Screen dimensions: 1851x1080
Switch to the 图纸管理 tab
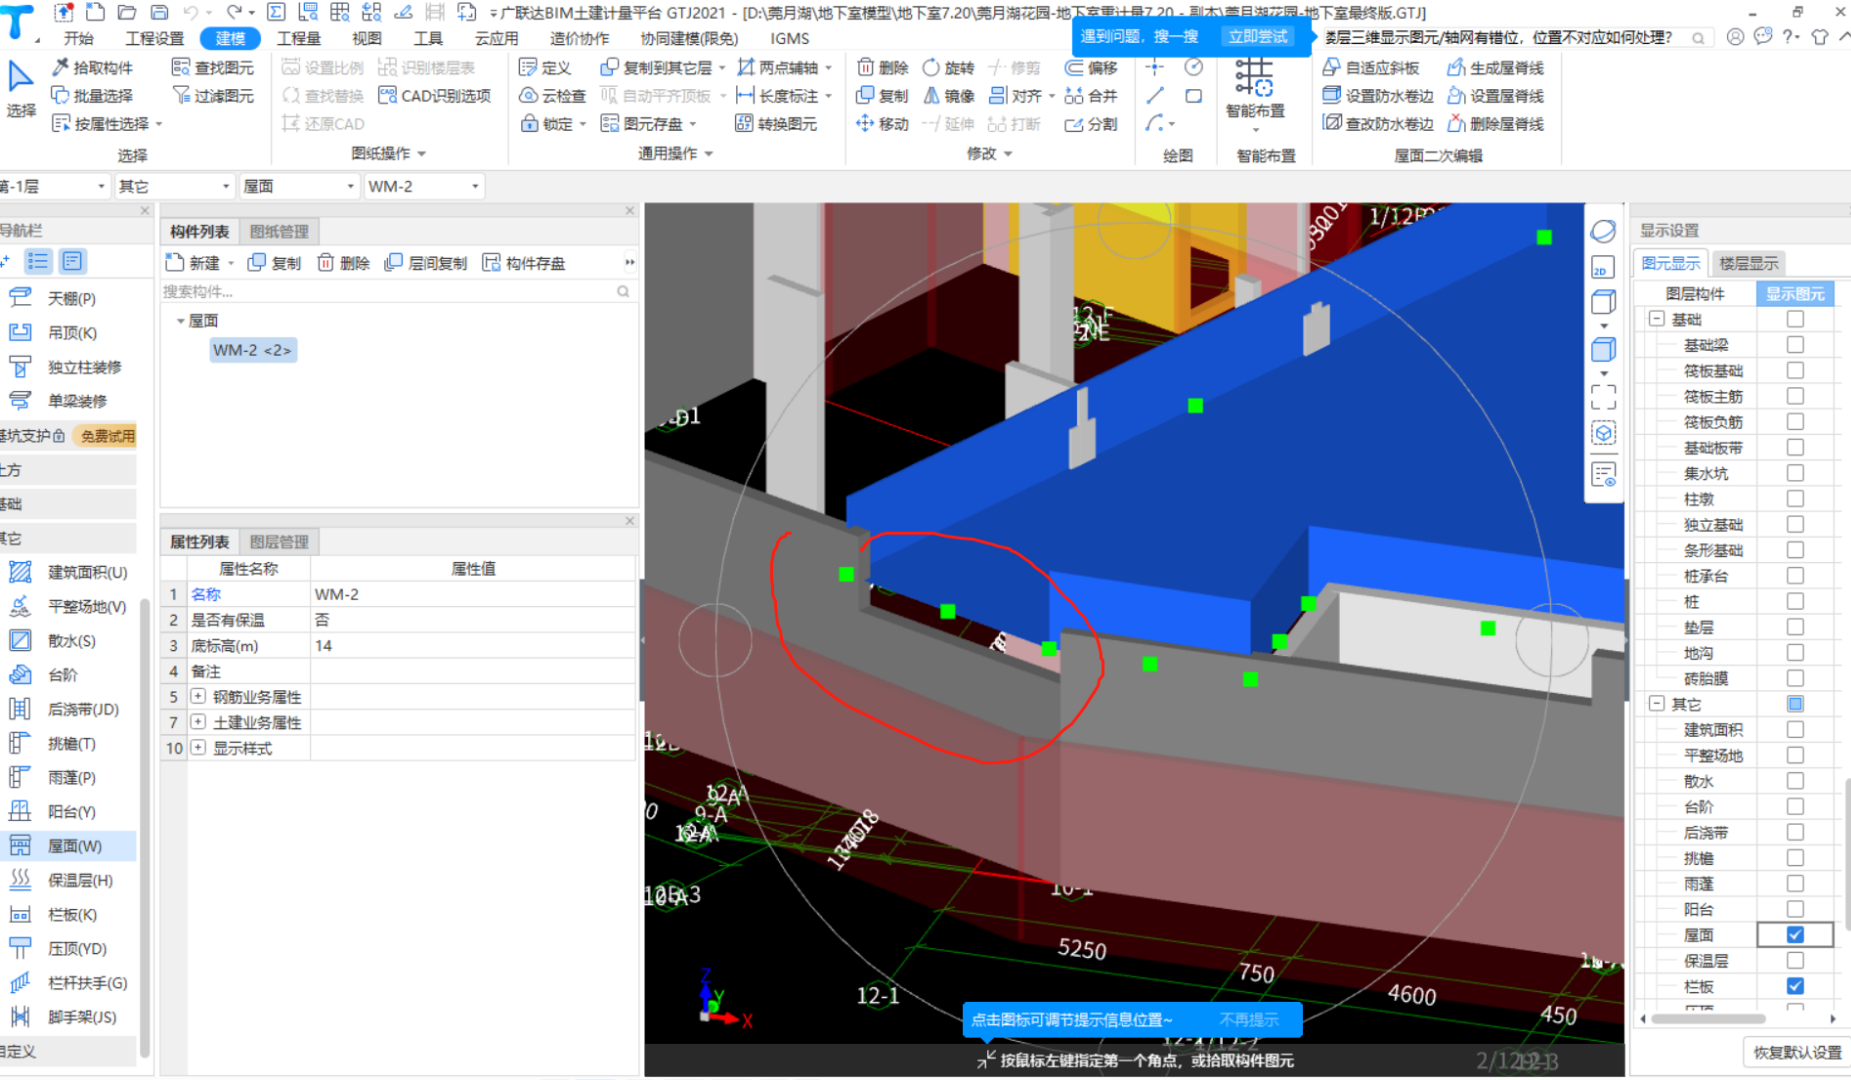(x=279, y=231)
